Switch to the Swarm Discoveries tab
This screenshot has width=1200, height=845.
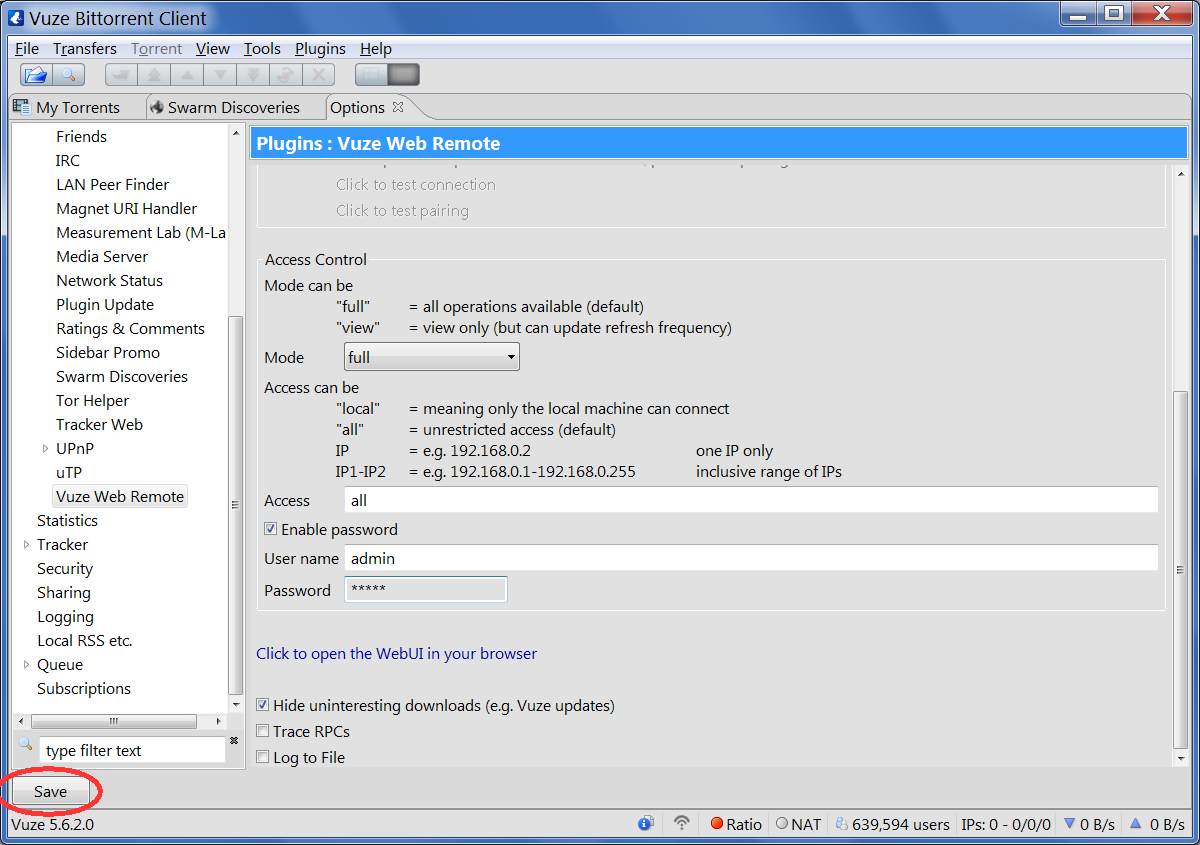coord(233,107)
